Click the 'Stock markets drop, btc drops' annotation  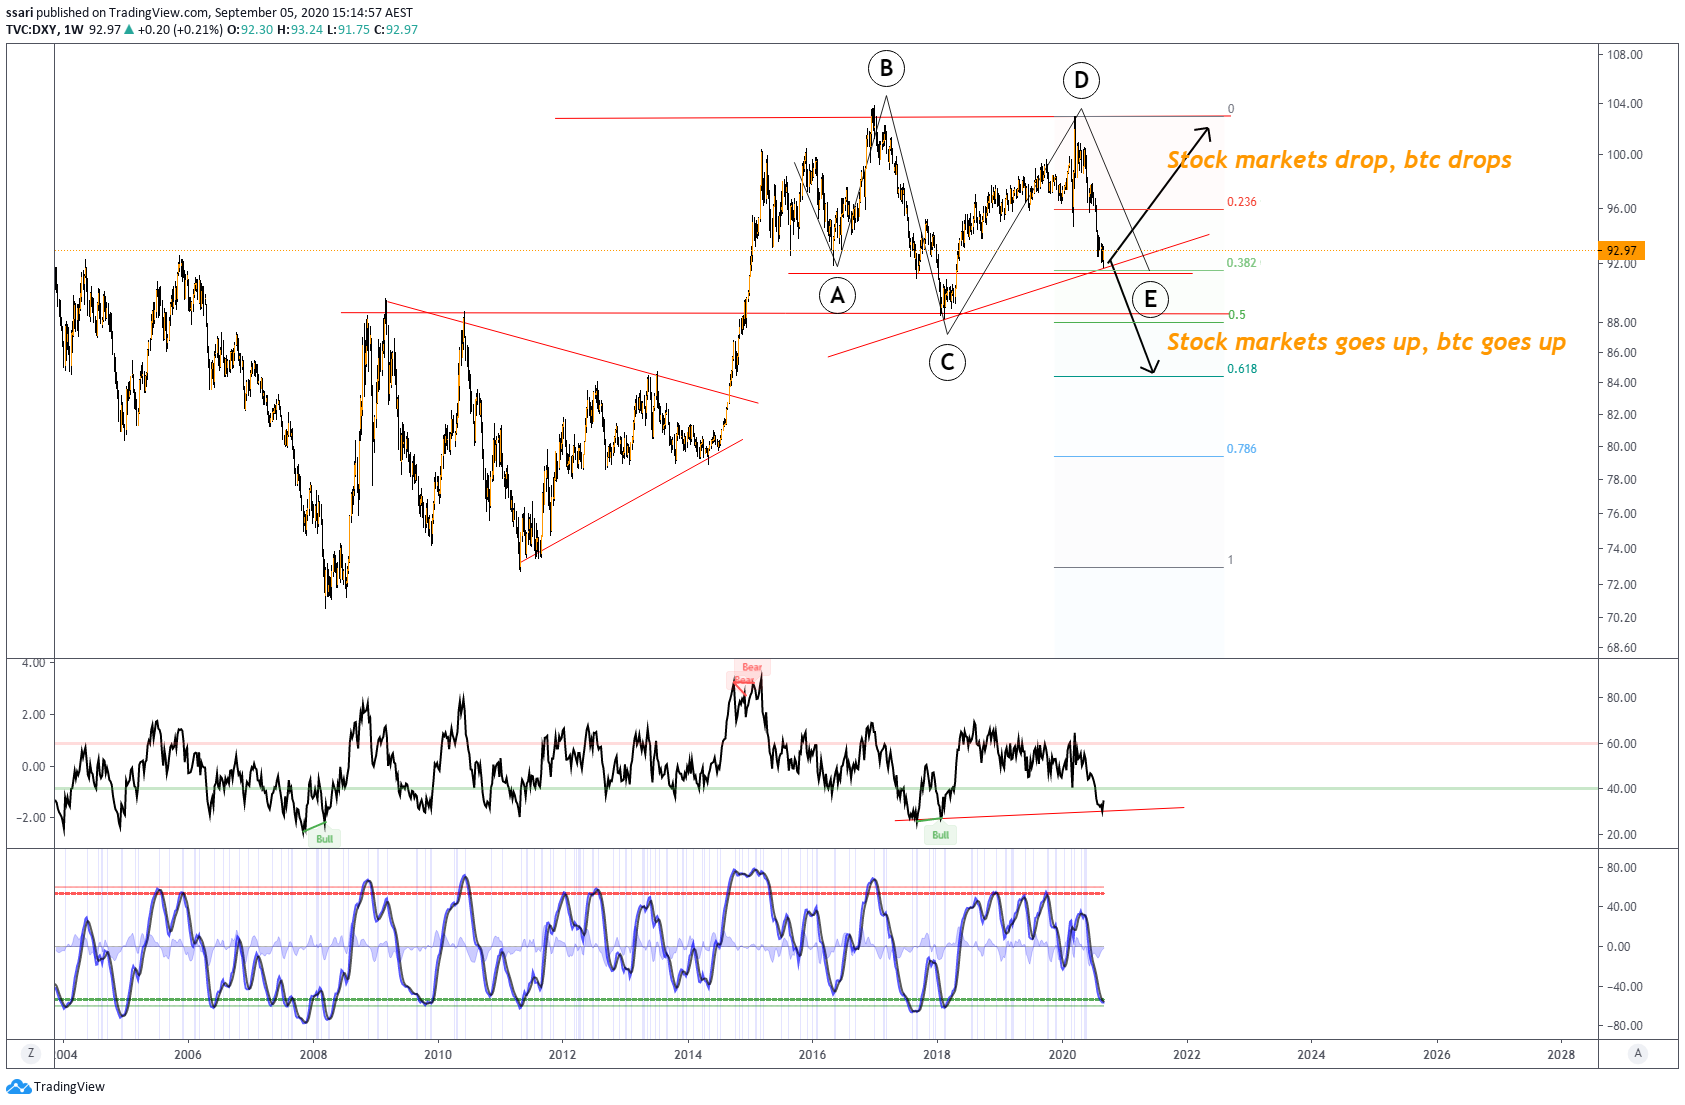(x=1339, y=160)
